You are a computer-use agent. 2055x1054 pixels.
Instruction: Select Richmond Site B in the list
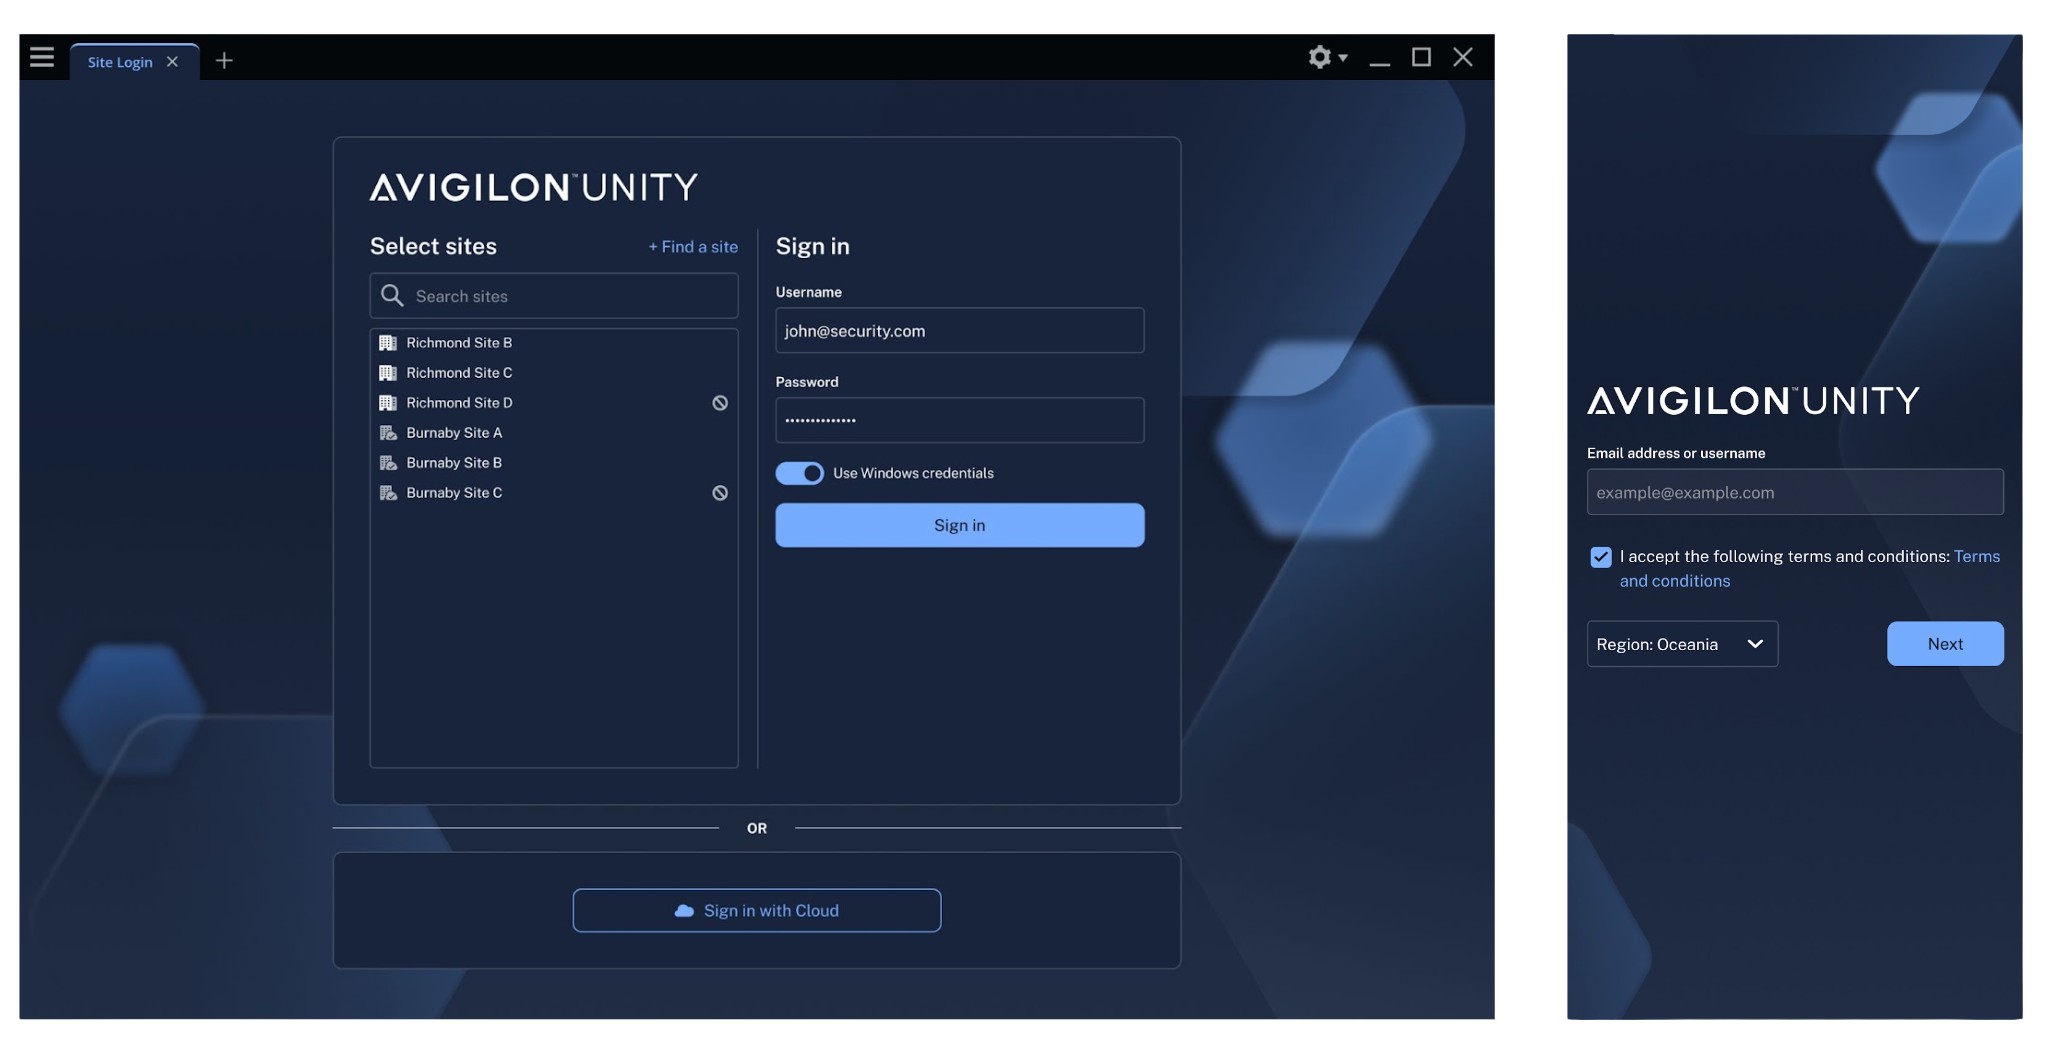[x=554, y=343]
